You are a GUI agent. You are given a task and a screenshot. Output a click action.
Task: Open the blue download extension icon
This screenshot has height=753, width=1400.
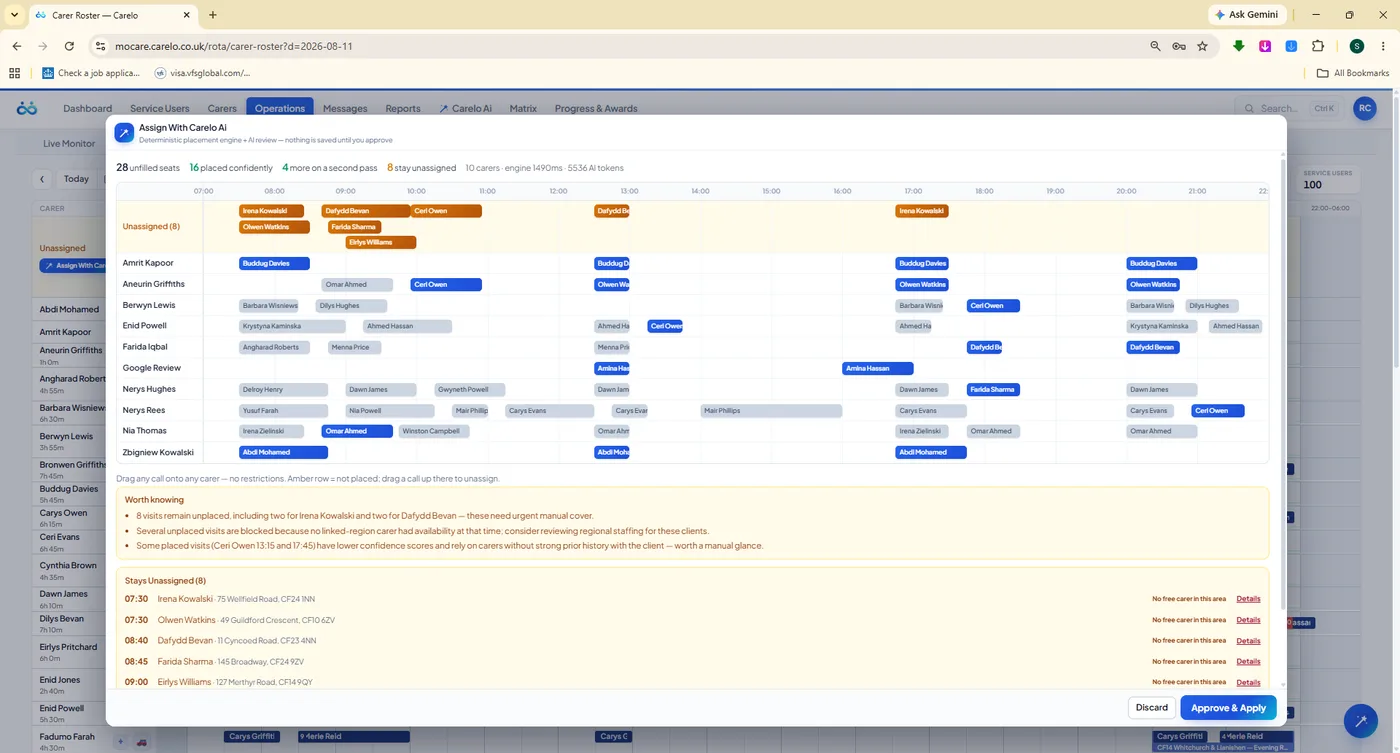click(1291, 46)
